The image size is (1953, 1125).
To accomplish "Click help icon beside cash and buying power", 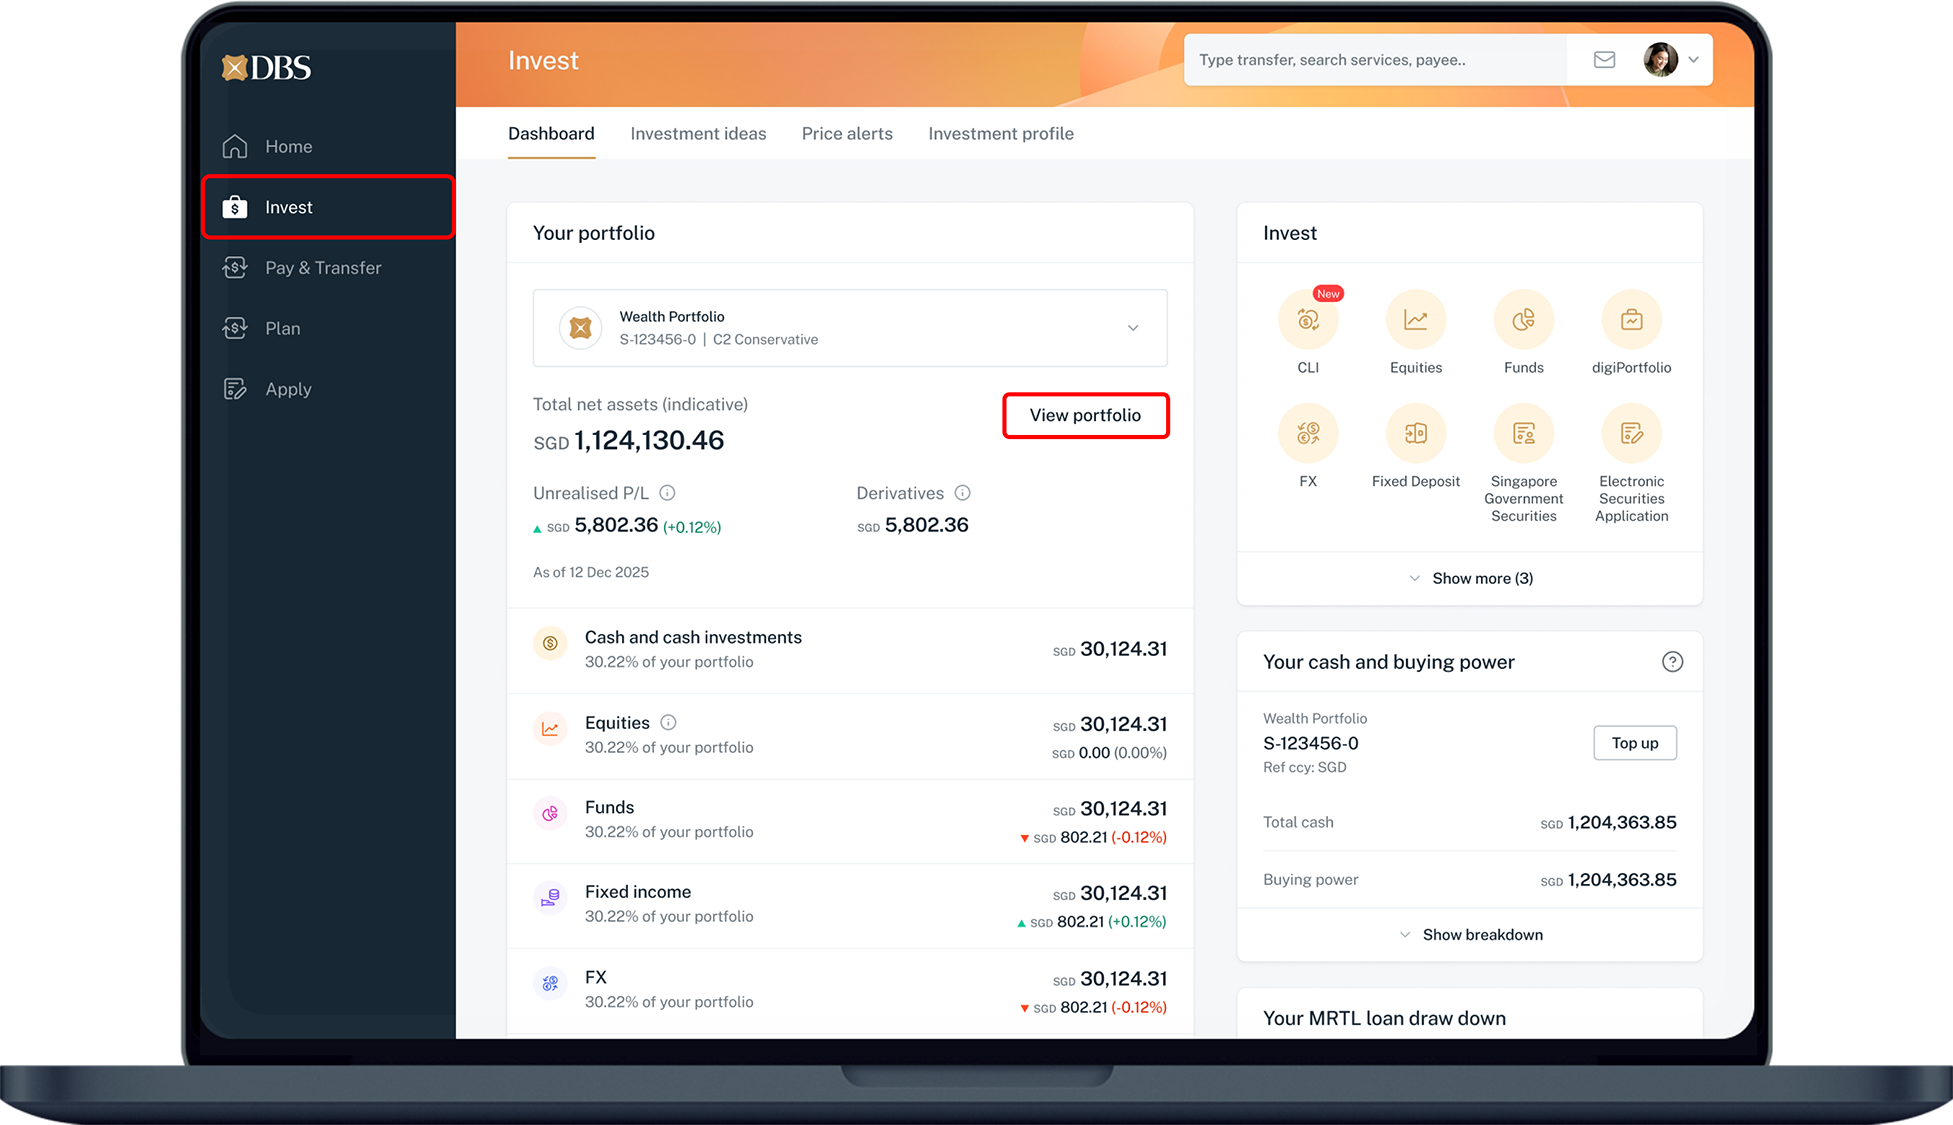I will 1672,662.
